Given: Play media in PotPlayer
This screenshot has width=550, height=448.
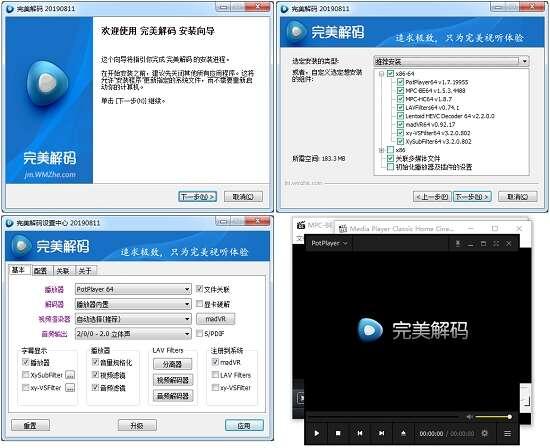Looking at the screenshot, I should pyautogui.click(x=316, y=433).
